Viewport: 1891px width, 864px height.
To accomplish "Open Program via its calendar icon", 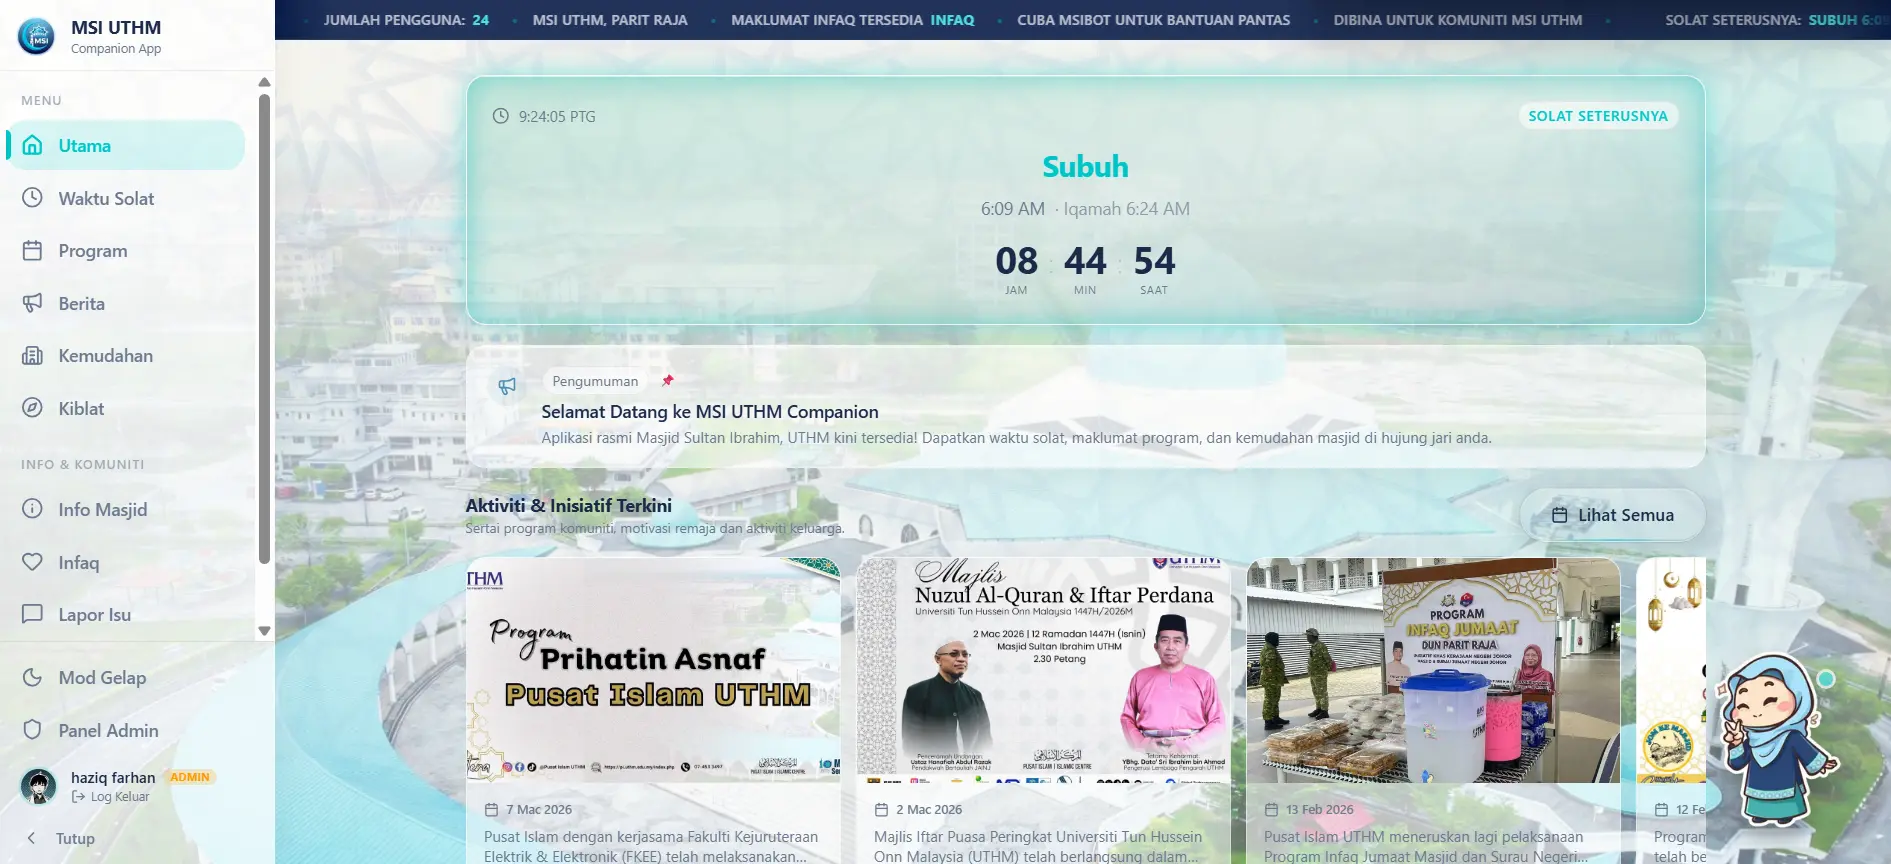I will 32,251.
